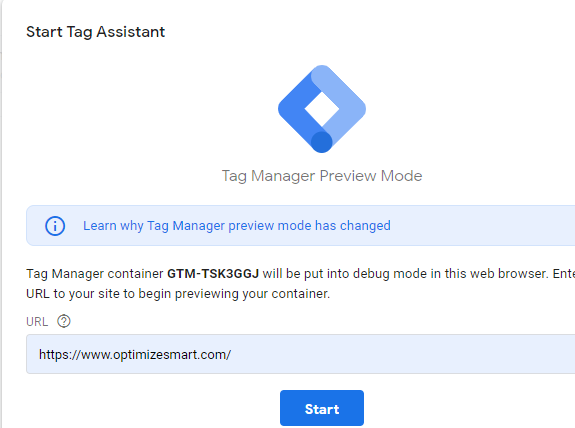Focus the URL input field
Screen dimensions: 575x428
tap(300, 354)
